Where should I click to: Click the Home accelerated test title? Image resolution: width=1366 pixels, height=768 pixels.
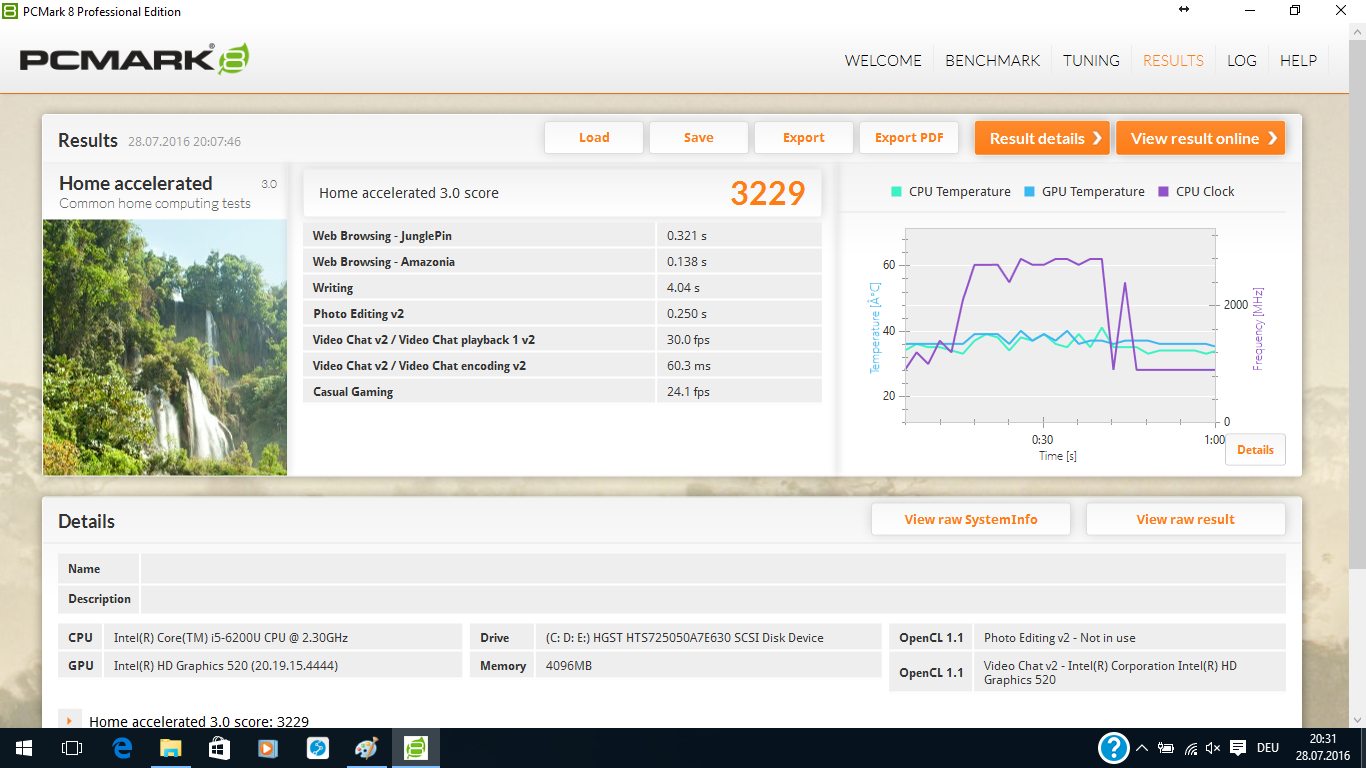[136, 183]
